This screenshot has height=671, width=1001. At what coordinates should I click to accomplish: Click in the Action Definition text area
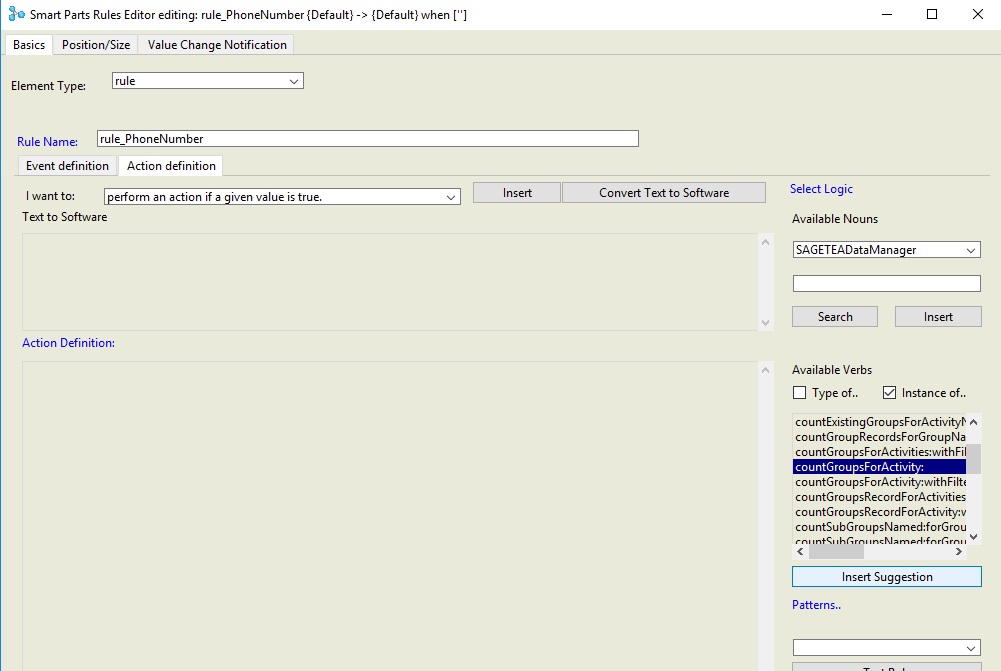(x=390, y=516)
